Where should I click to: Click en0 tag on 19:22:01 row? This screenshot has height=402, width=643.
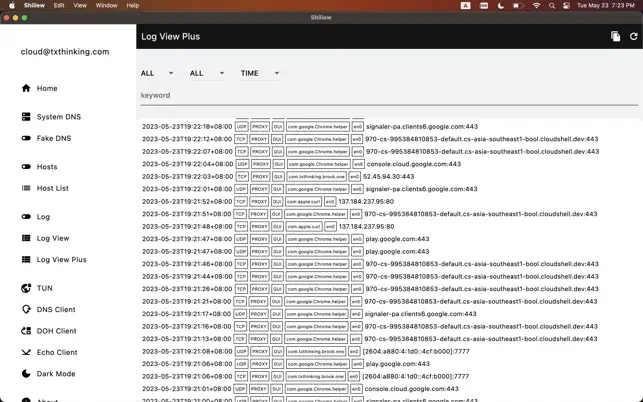357,189
